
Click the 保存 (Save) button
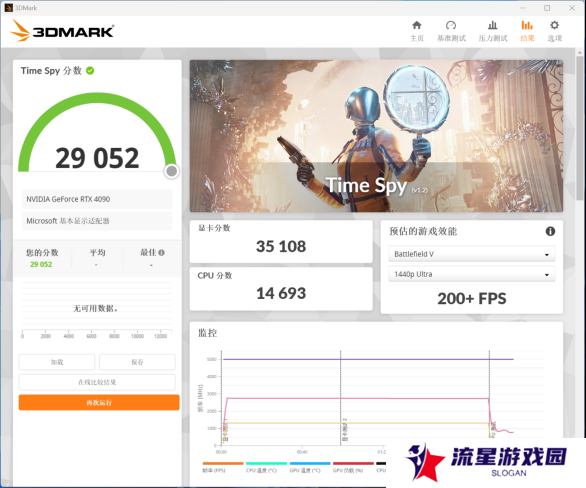(x=137, y=362)
